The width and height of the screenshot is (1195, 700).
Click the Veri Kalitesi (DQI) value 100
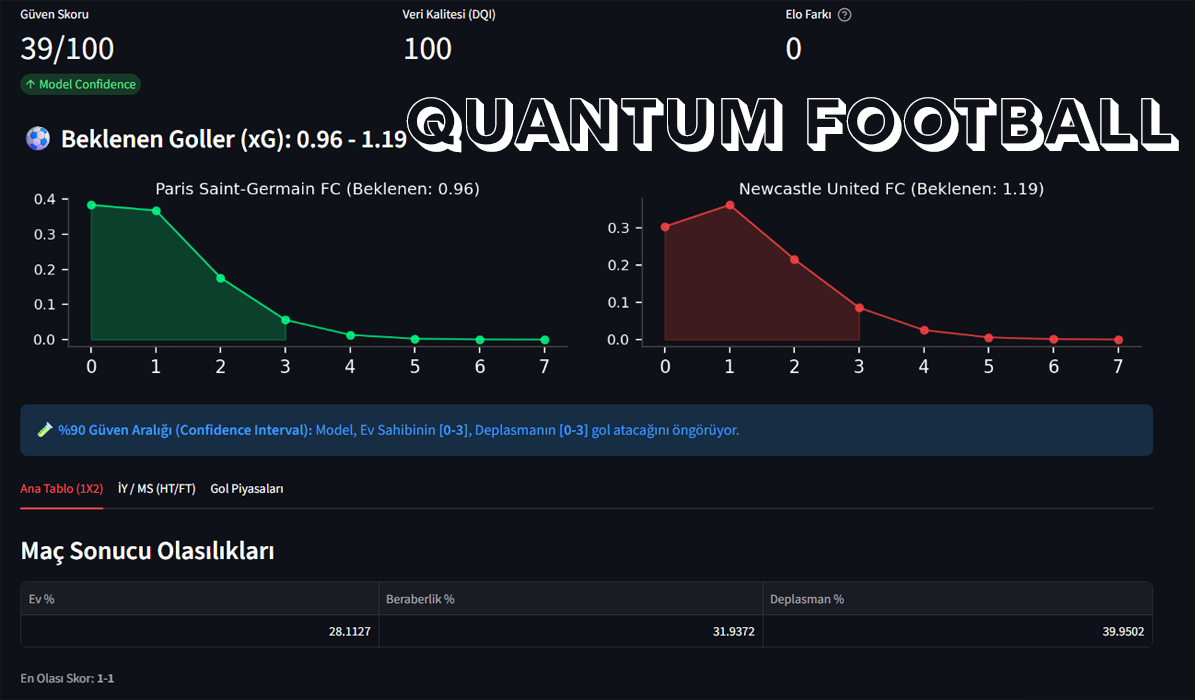pyautogui.click(x=428, y=48)
